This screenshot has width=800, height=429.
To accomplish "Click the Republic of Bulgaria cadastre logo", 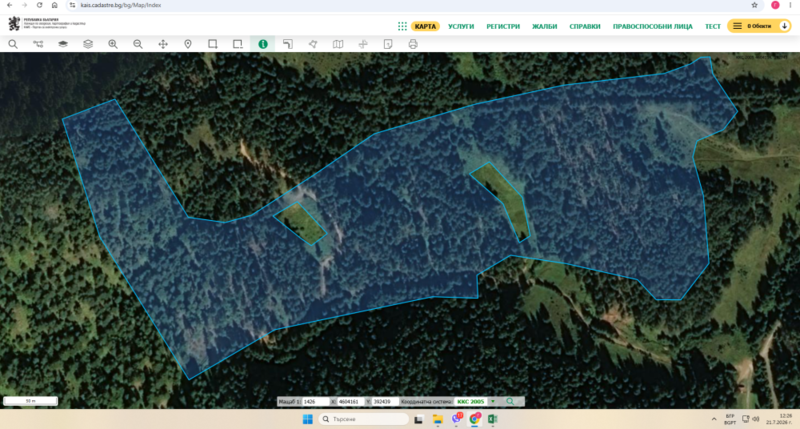I will click(47, 23).
